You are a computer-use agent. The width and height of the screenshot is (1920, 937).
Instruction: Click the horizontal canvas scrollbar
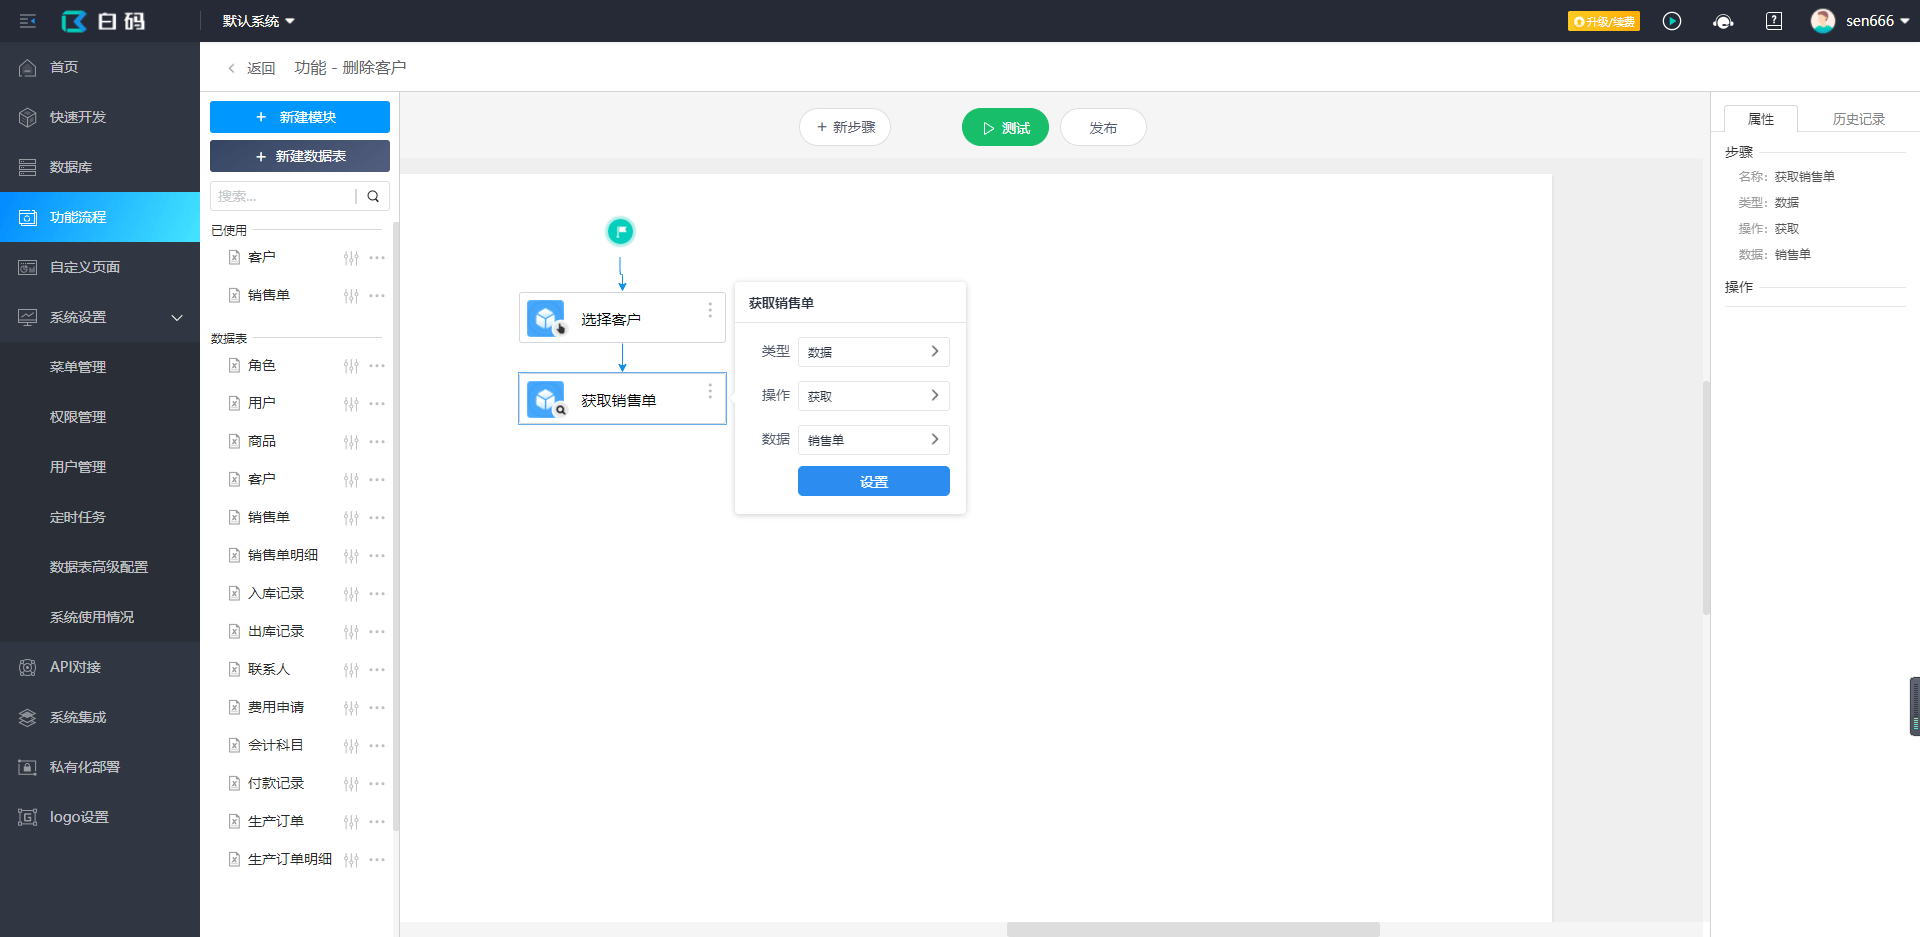[x=1192, y=929]
